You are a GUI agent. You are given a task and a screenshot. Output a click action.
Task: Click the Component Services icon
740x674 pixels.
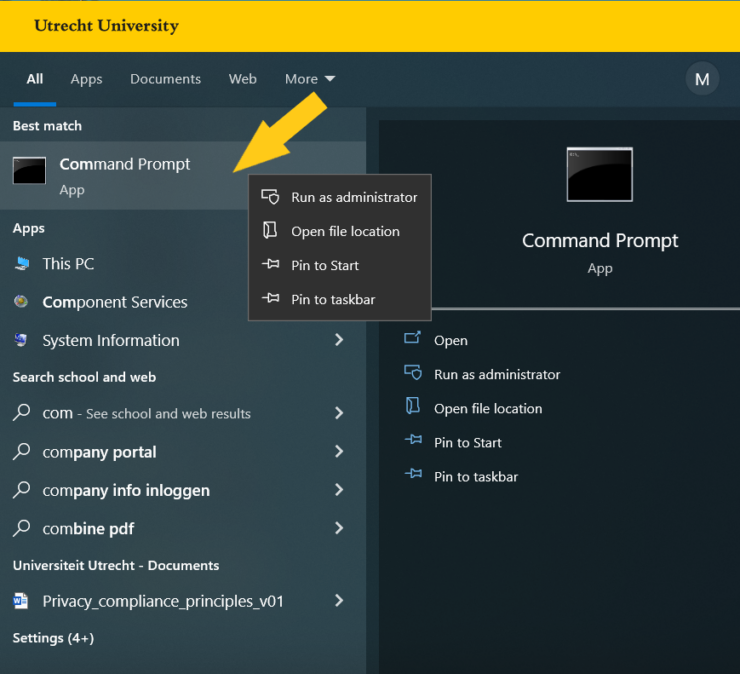pos(21,301)
